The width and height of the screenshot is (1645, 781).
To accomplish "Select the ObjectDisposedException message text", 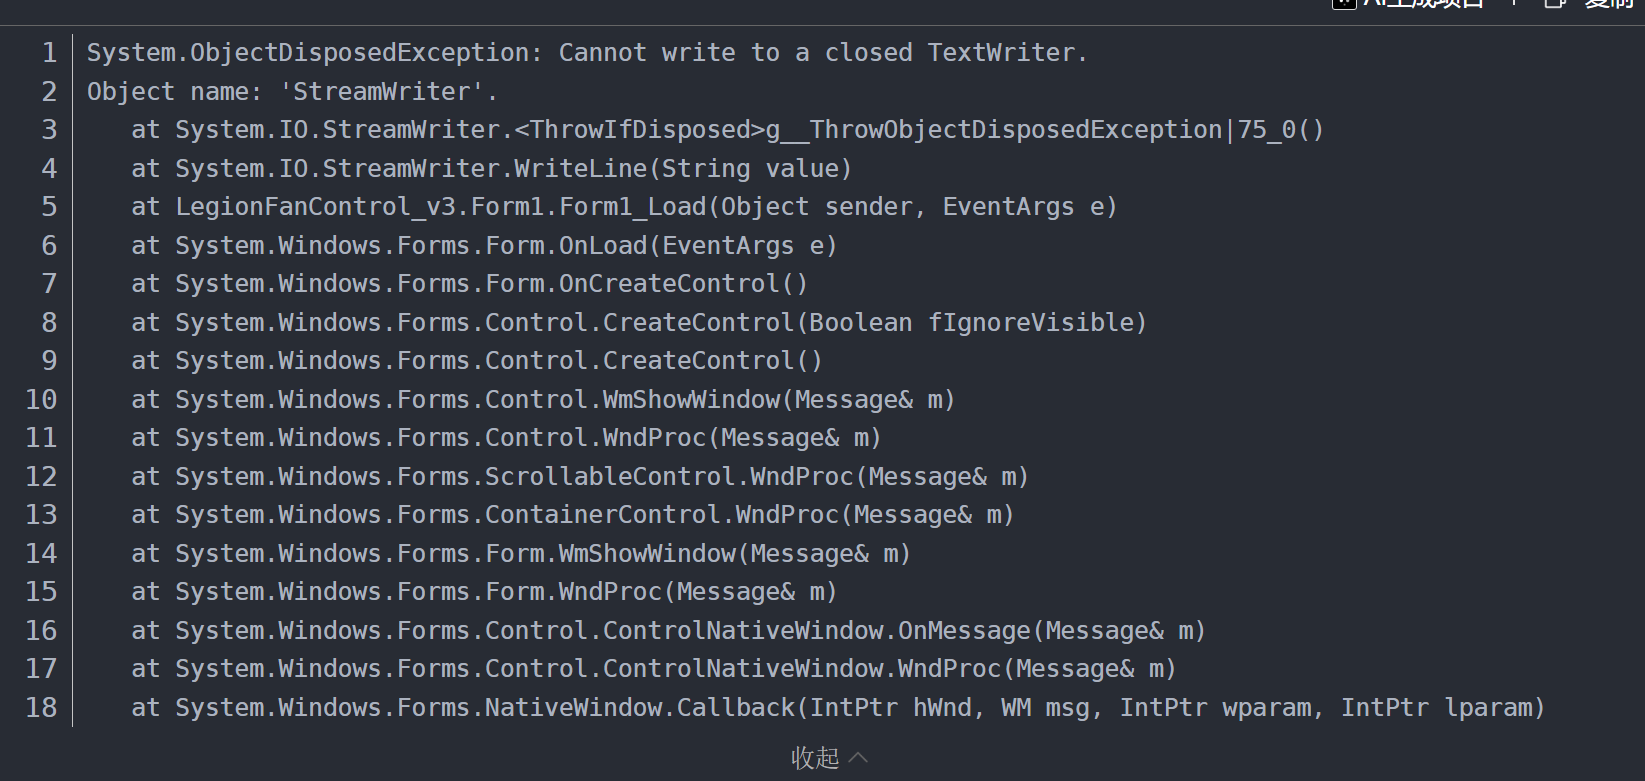I will tap(585, 52).
